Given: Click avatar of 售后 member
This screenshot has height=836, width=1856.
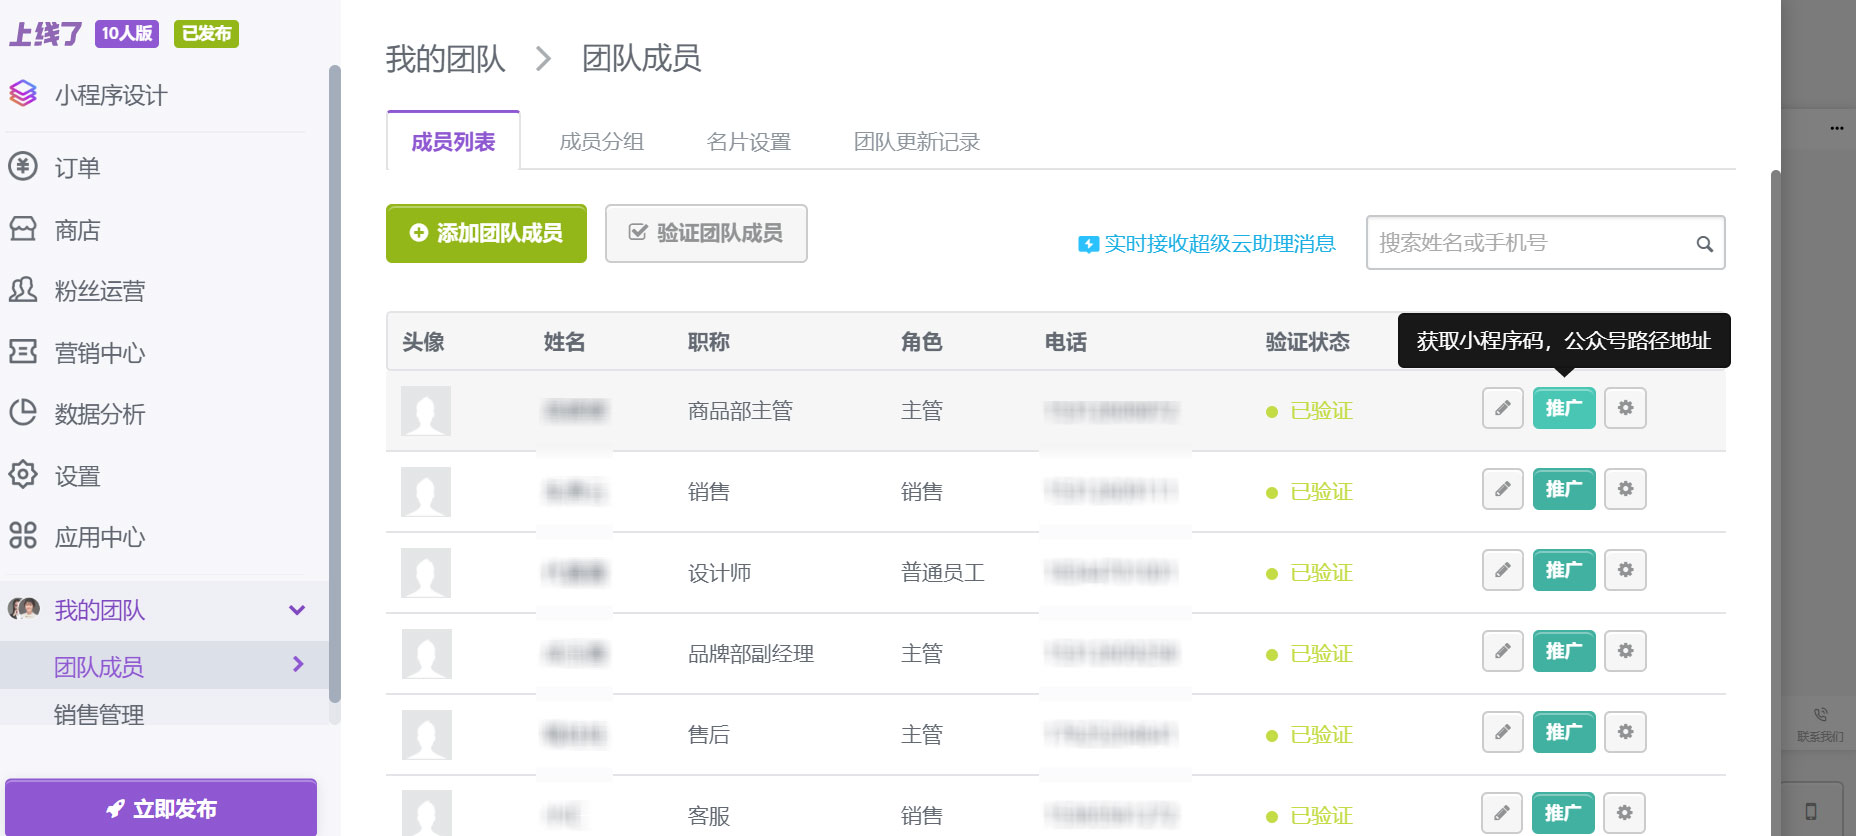Looking at the screenshot, I should (x=426, y=735).
